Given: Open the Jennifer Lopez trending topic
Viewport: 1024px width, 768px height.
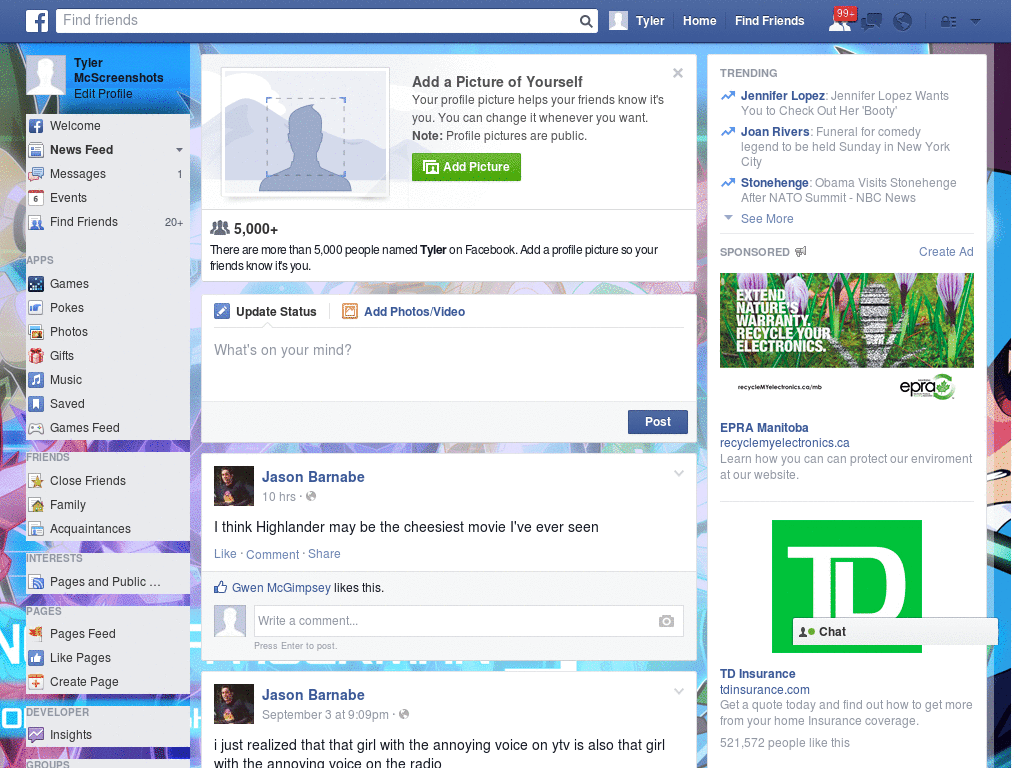Looking at the screenshot, I should click(782, 96).
